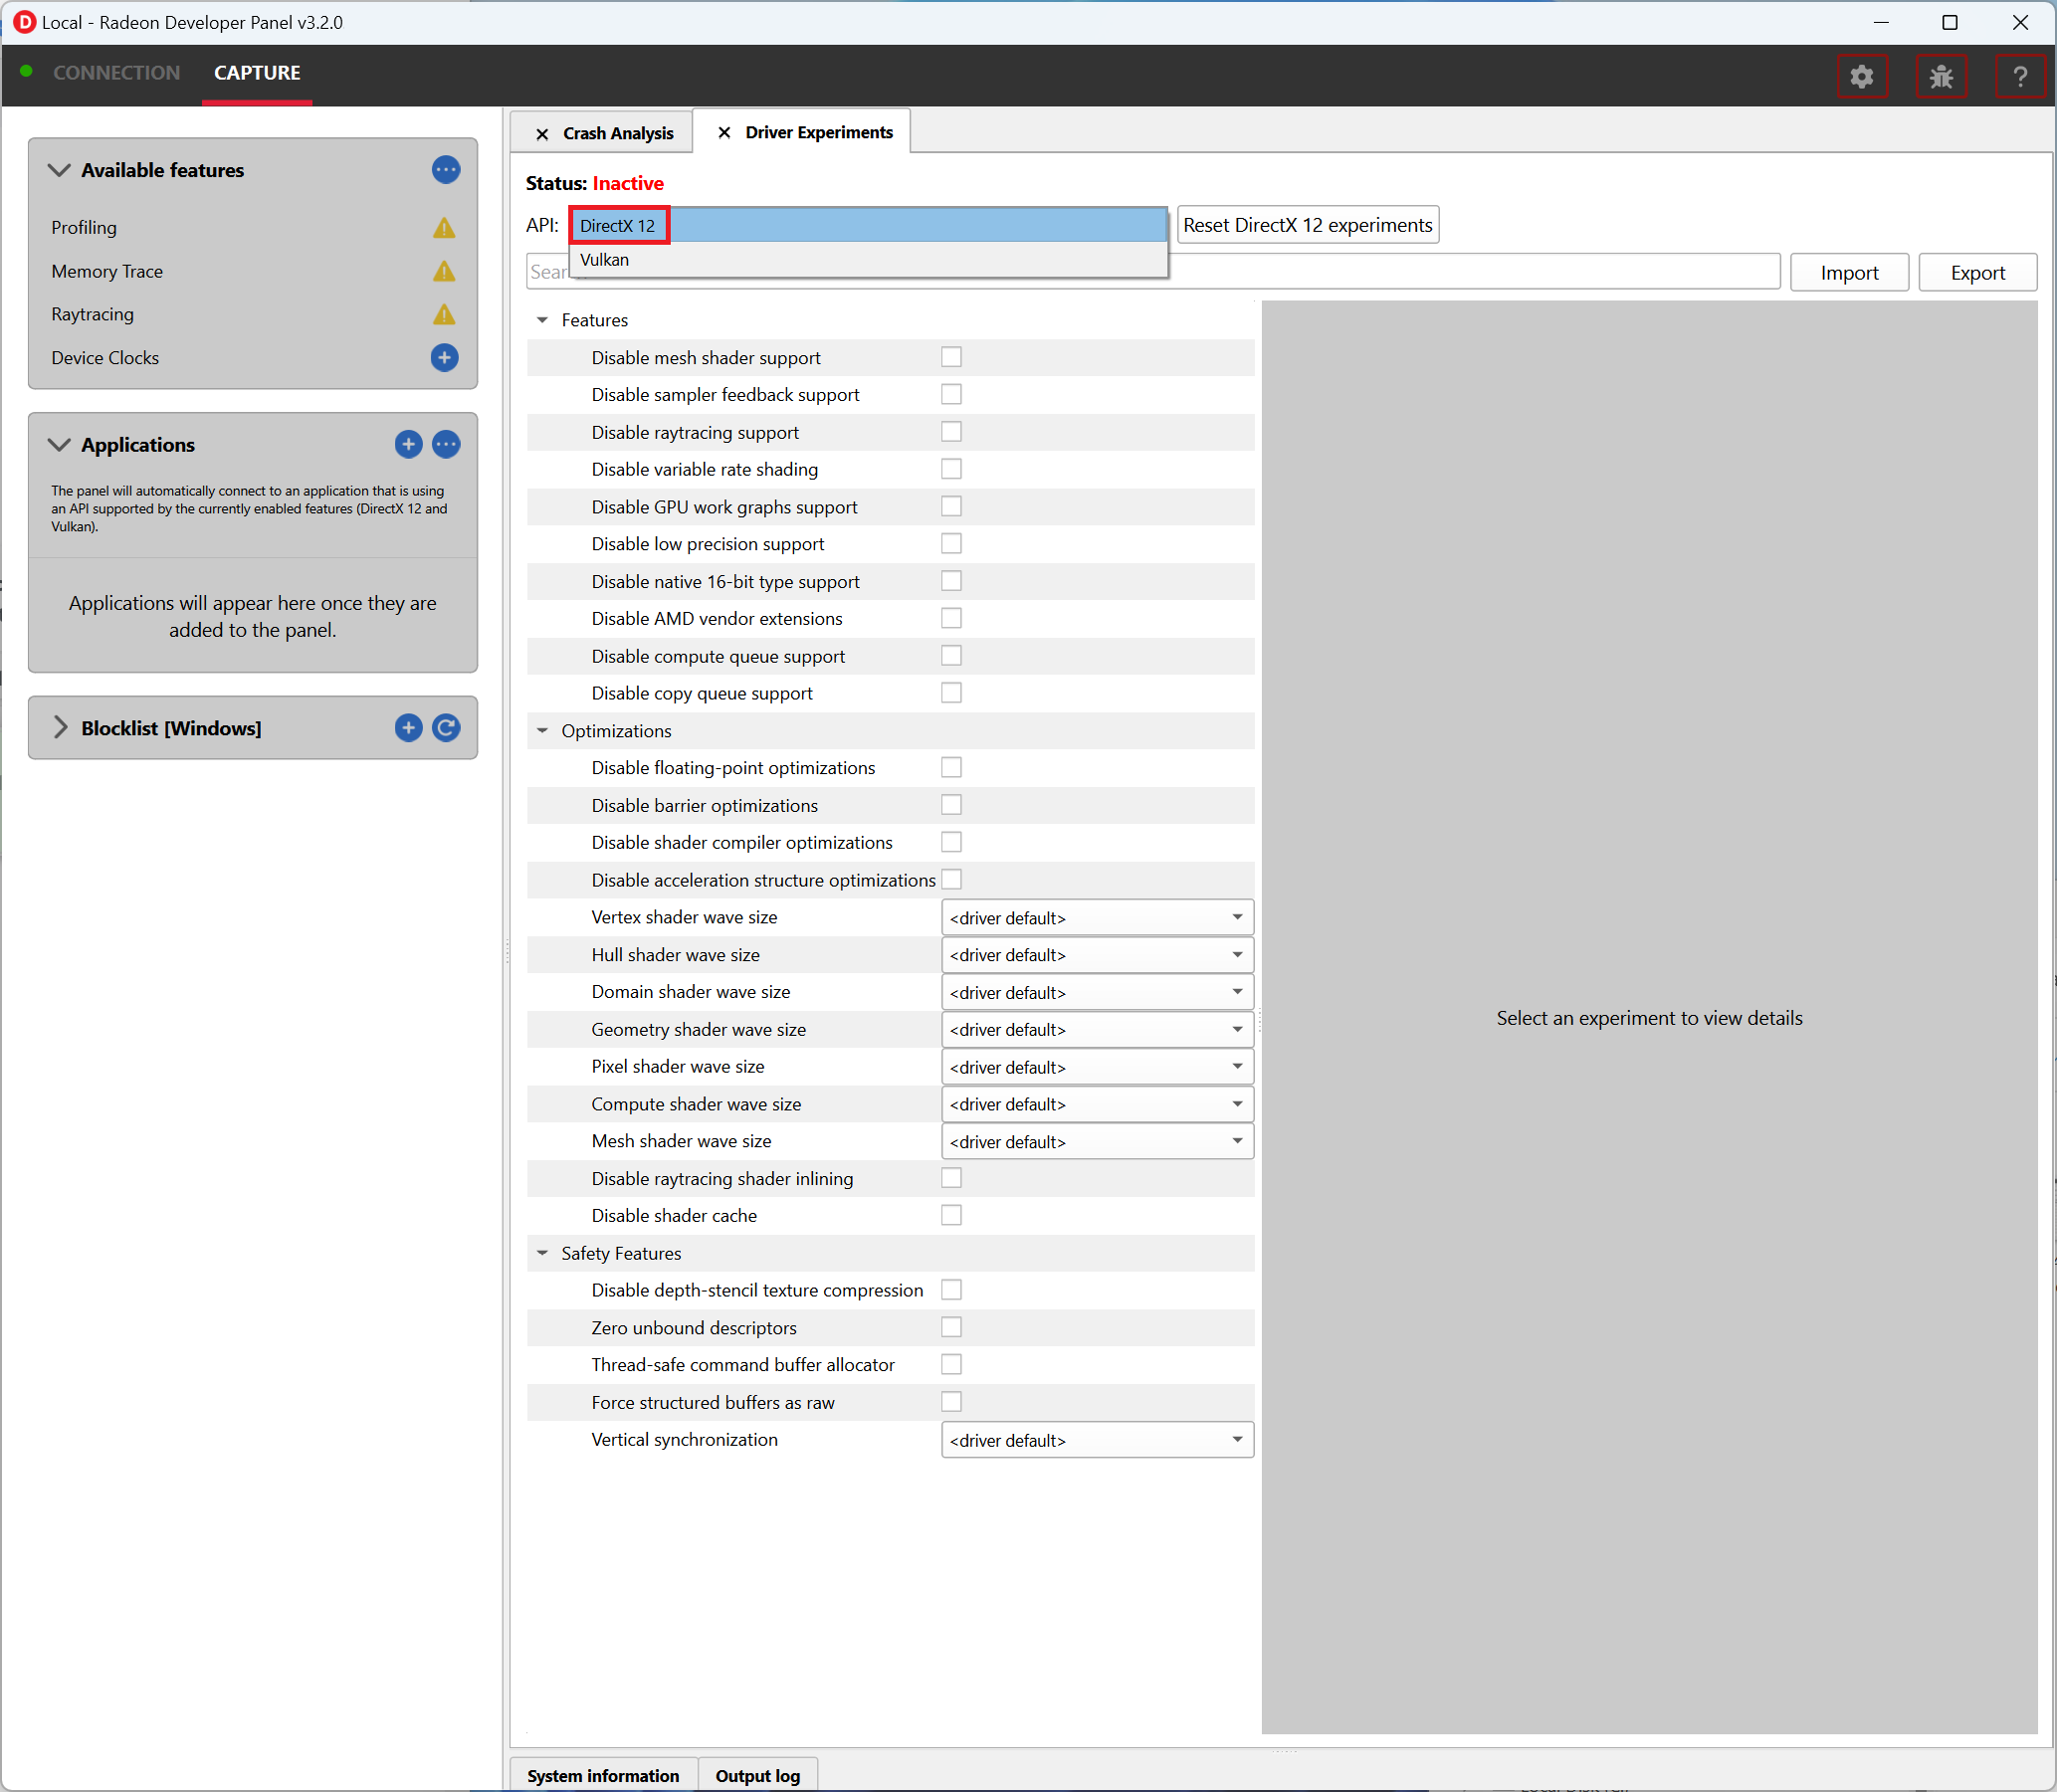Open Hull shader wave size dropdown
2057x1792 pixels.
tap(1097, 955)
